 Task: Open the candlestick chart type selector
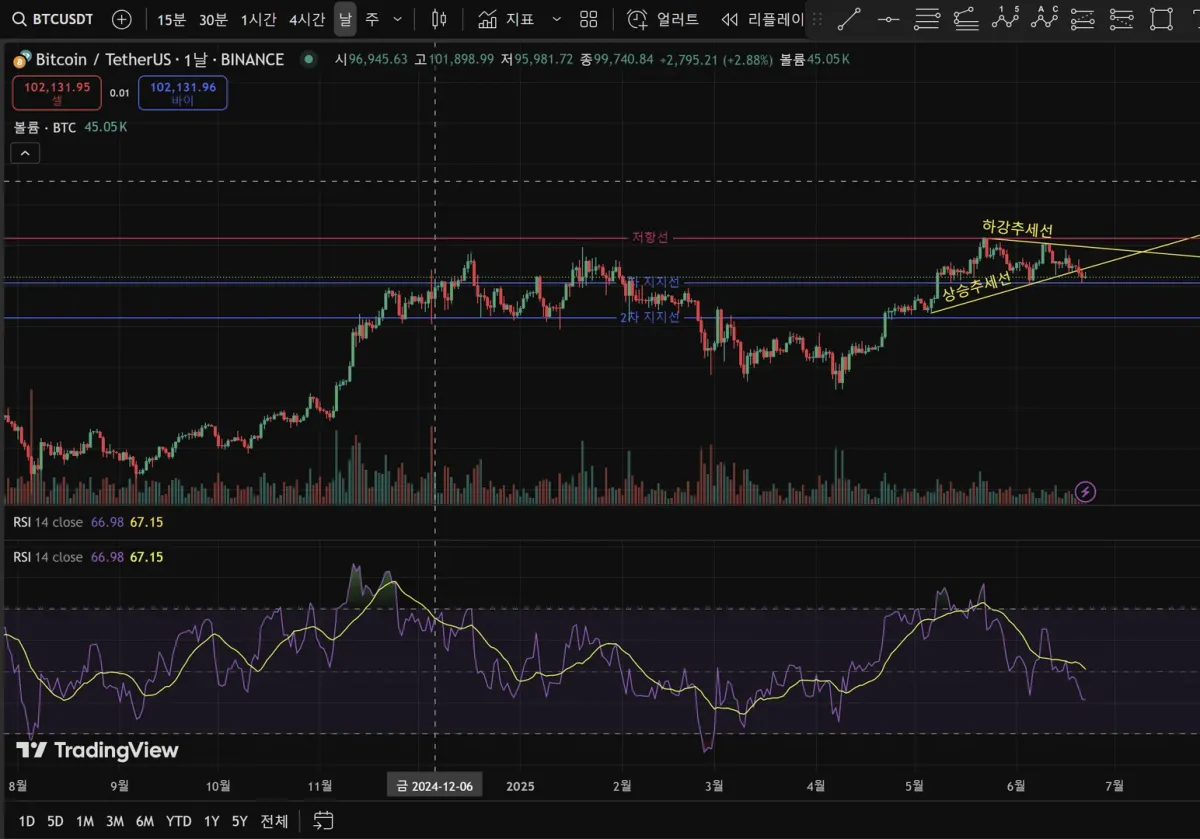(438, 19)
